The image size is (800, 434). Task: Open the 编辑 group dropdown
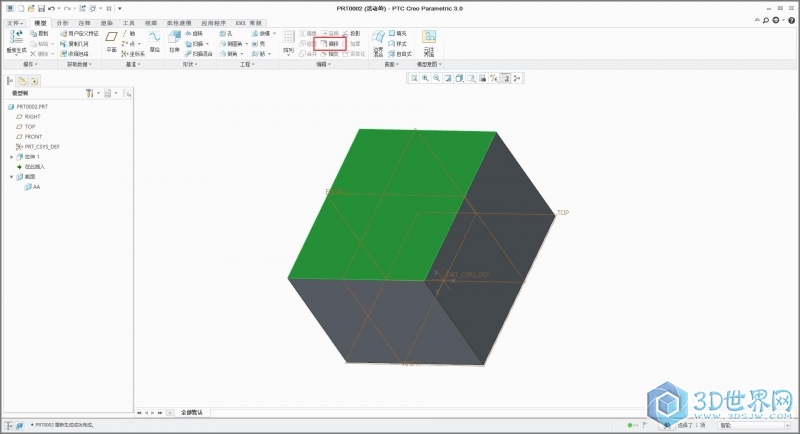pyautogui.click(x=323, y=64)
